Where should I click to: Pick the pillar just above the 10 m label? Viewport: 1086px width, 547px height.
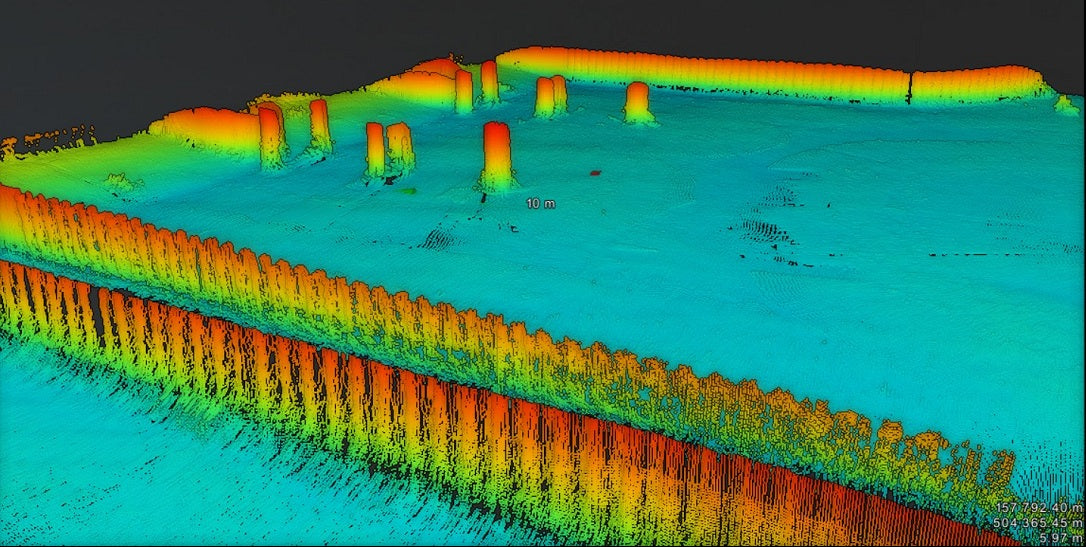click(x=497, y=154)
